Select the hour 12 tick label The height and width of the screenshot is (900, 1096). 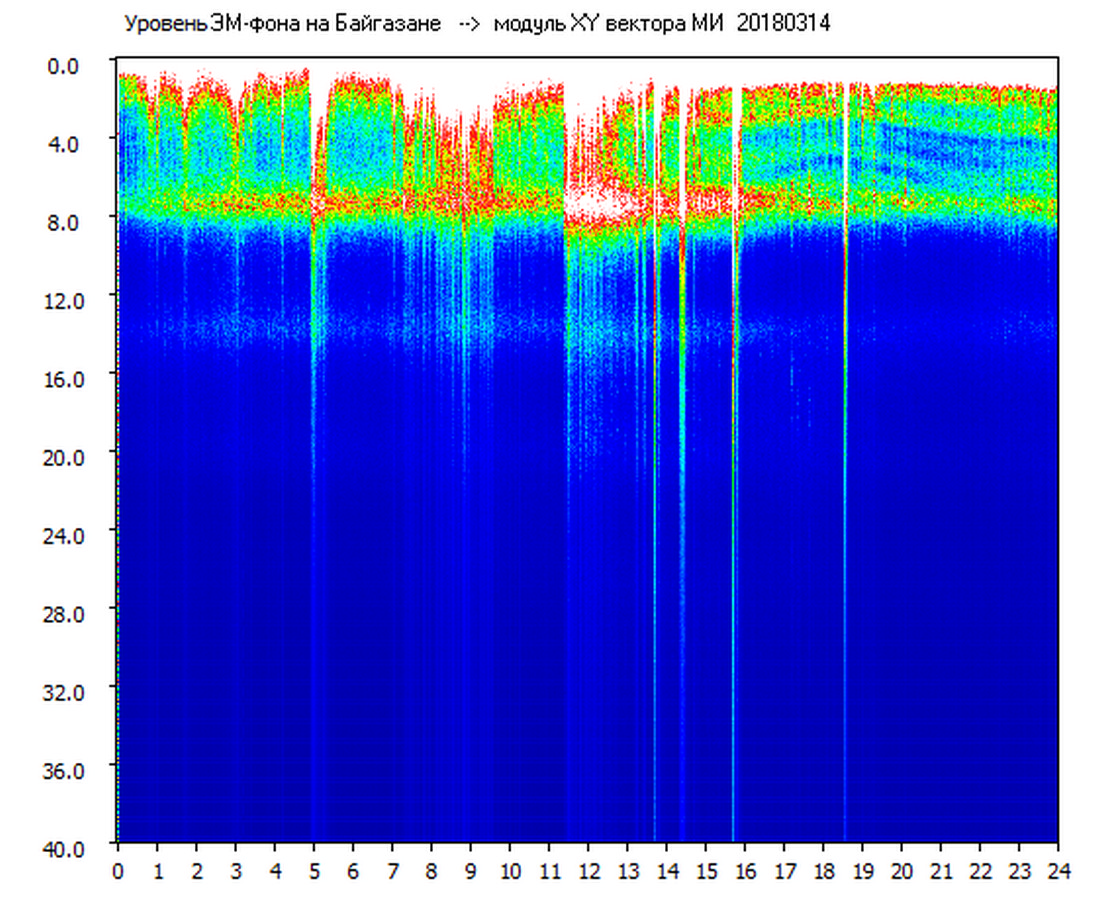[x=588, y=871]
